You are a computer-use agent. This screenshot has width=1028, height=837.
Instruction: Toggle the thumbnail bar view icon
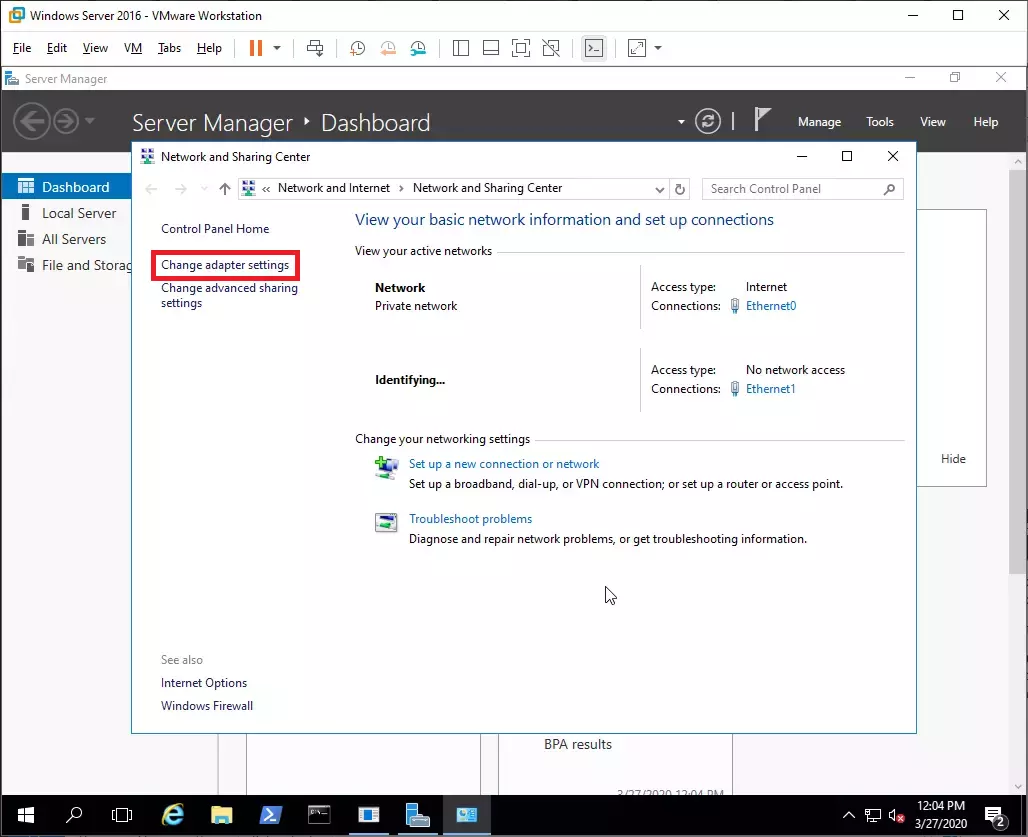[x=490, y=48]
